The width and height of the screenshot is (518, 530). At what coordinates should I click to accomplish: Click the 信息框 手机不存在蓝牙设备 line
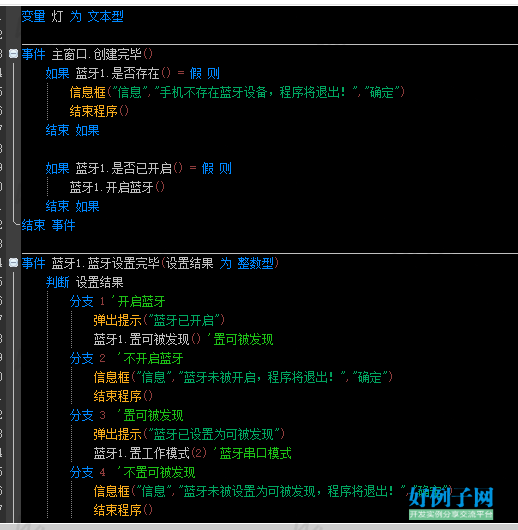click(x=237, y=92)
